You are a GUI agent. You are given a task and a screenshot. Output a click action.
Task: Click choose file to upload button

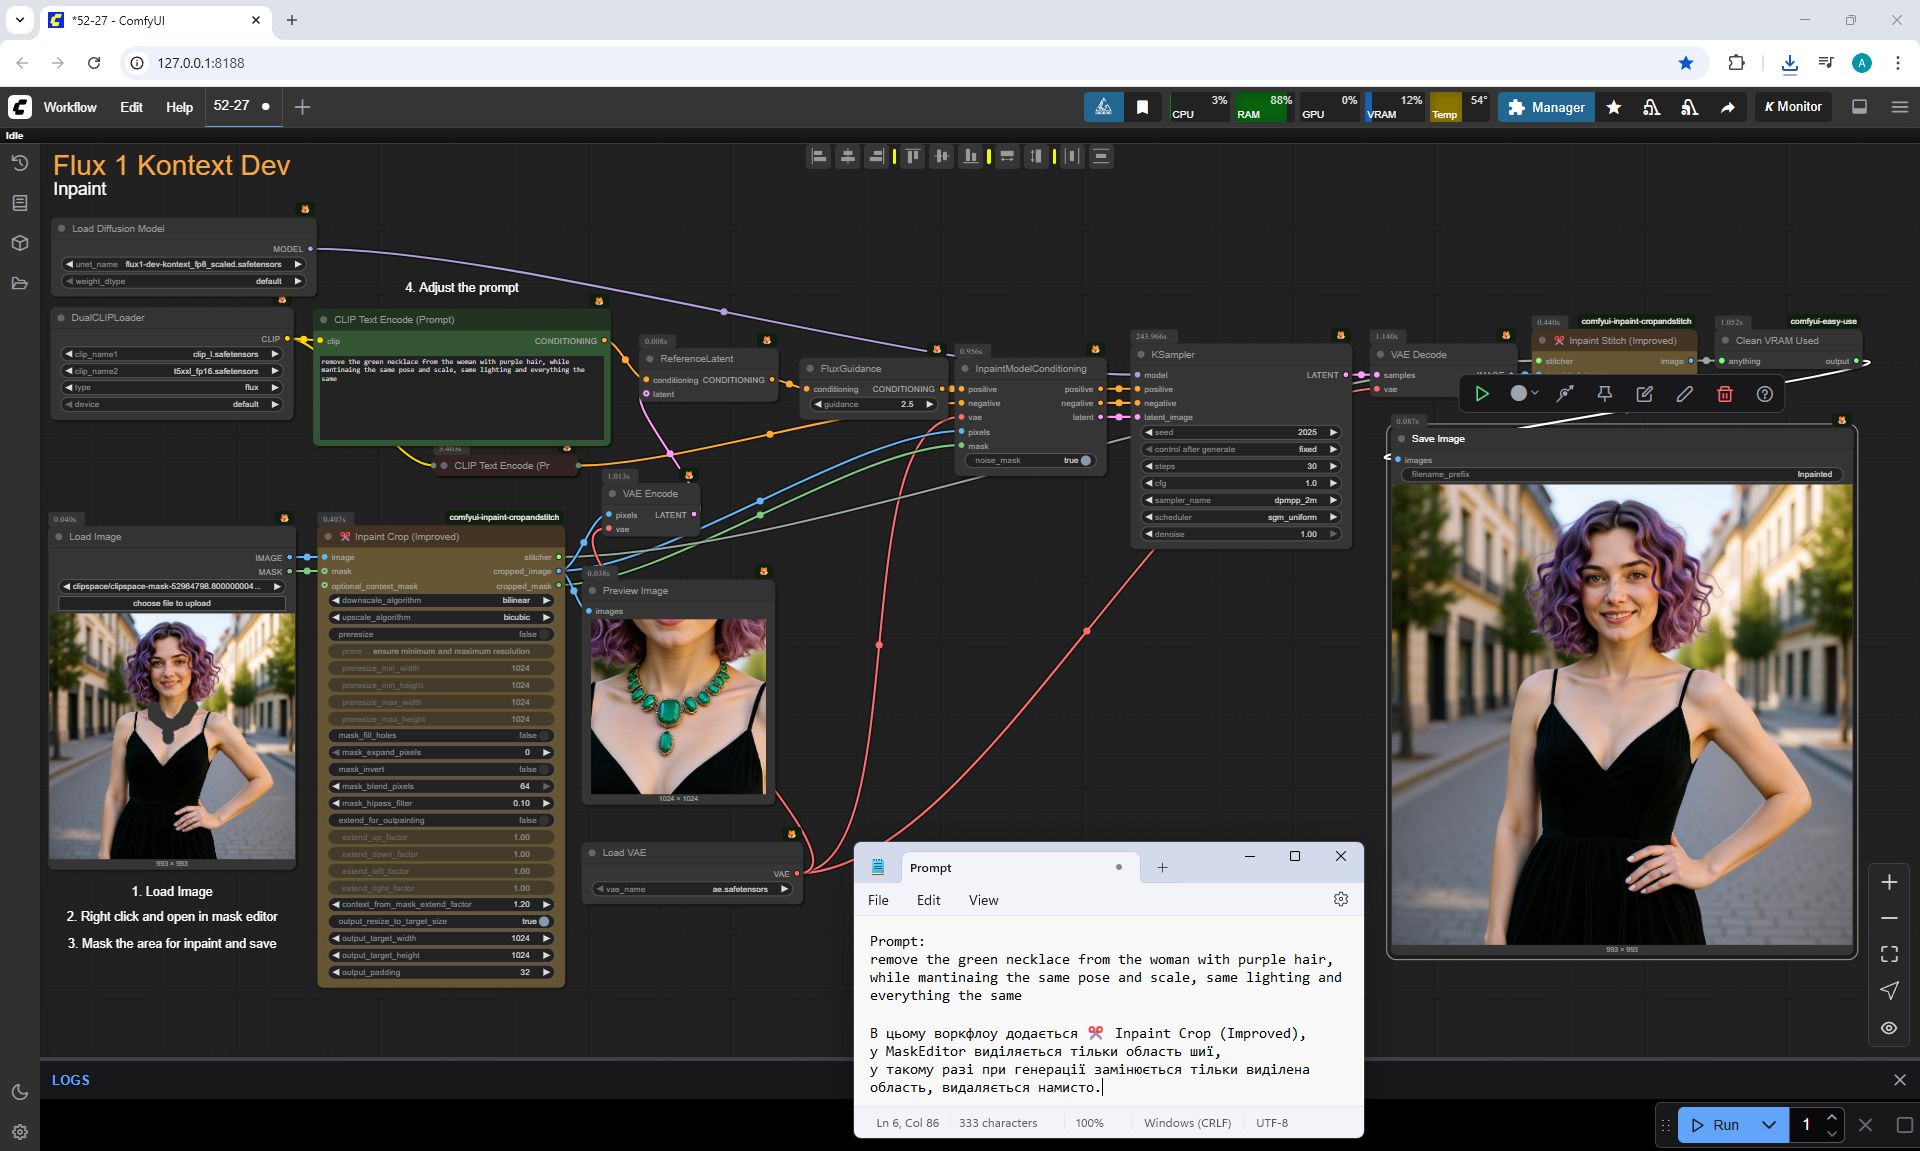point(172,603)
